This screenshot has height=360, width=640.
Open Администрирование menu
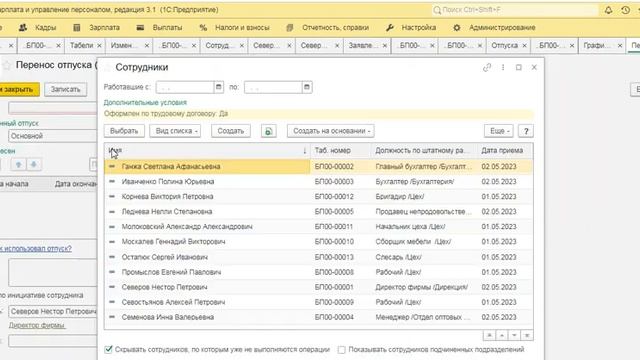[x=494, y=28]
